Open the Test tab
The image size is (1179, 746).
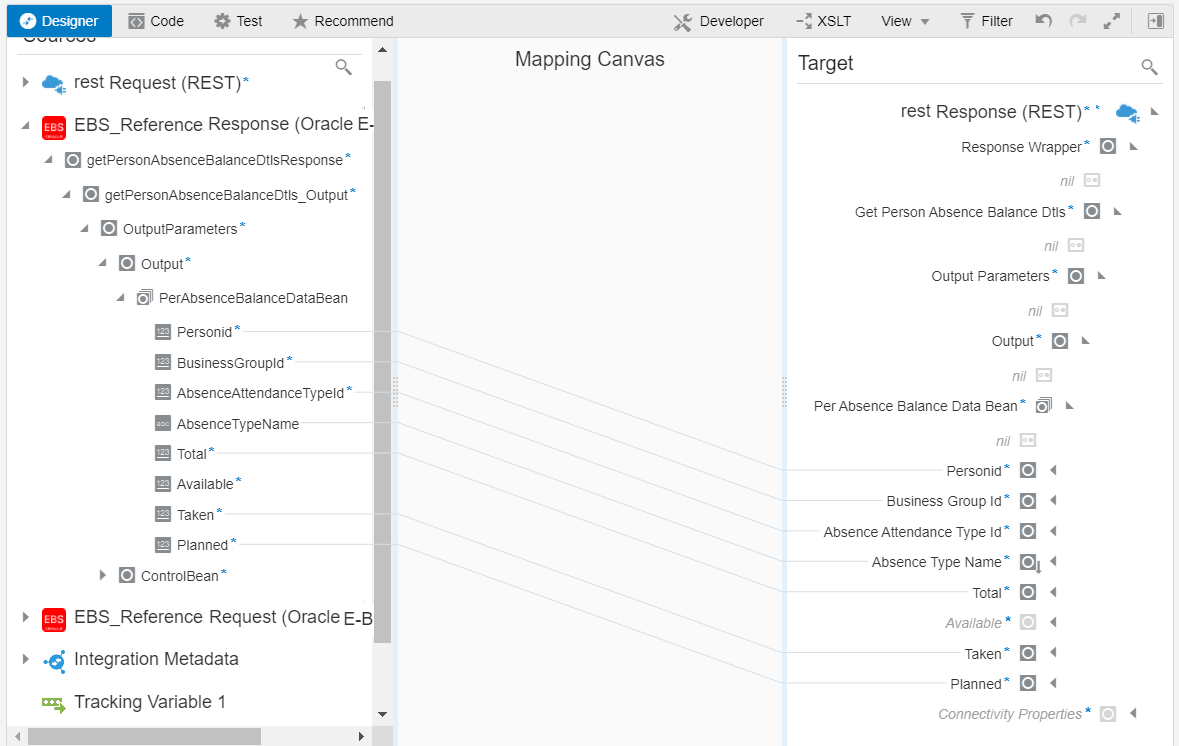(238, 20)
